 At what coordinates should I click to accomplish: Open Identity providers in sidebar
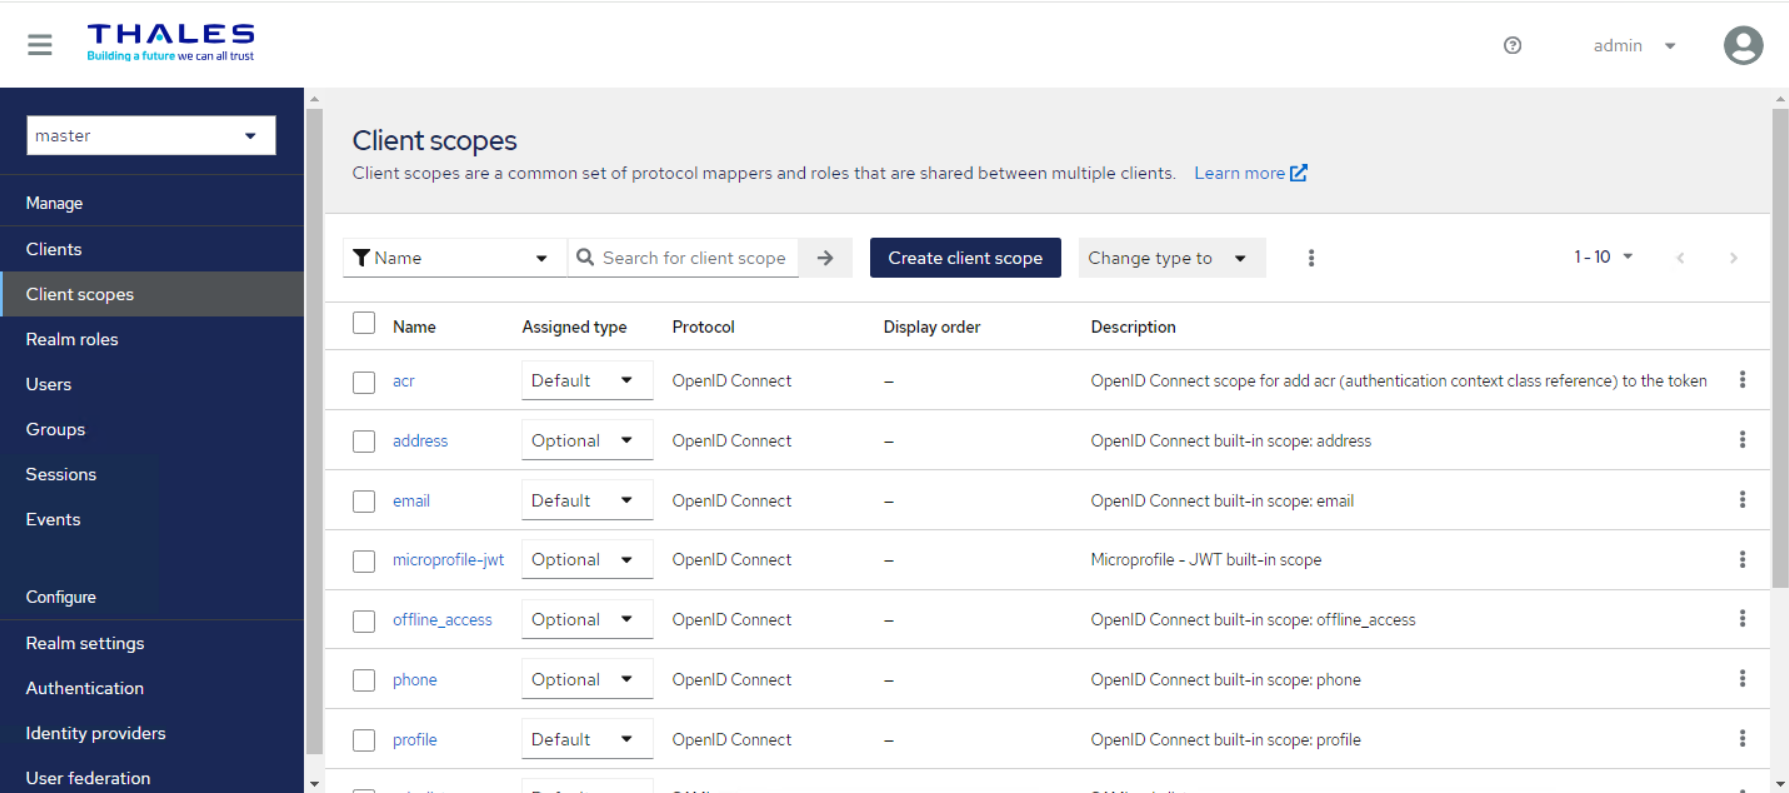coord(96,733)
